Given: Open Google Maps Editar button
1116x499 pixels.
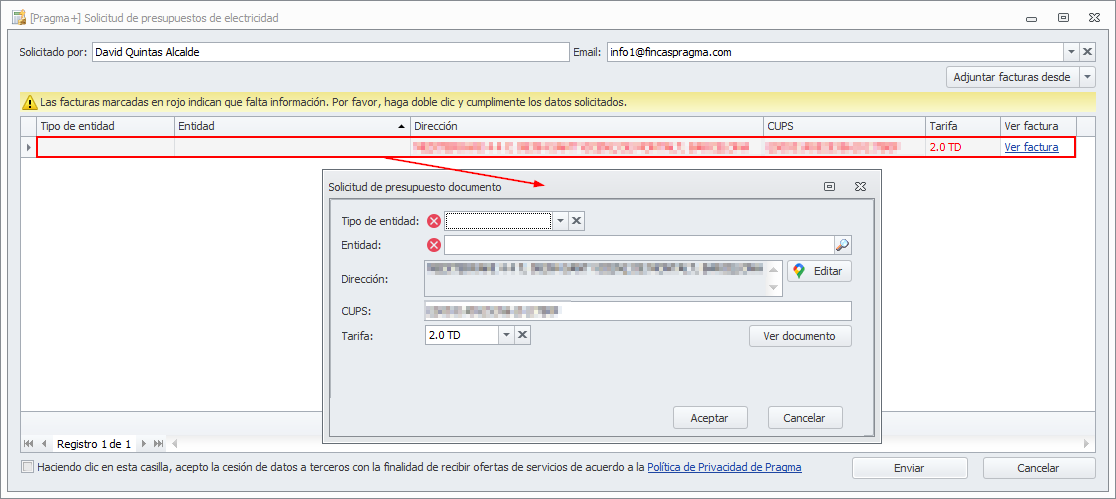Looking at the screenshot, I should point(819,271).
